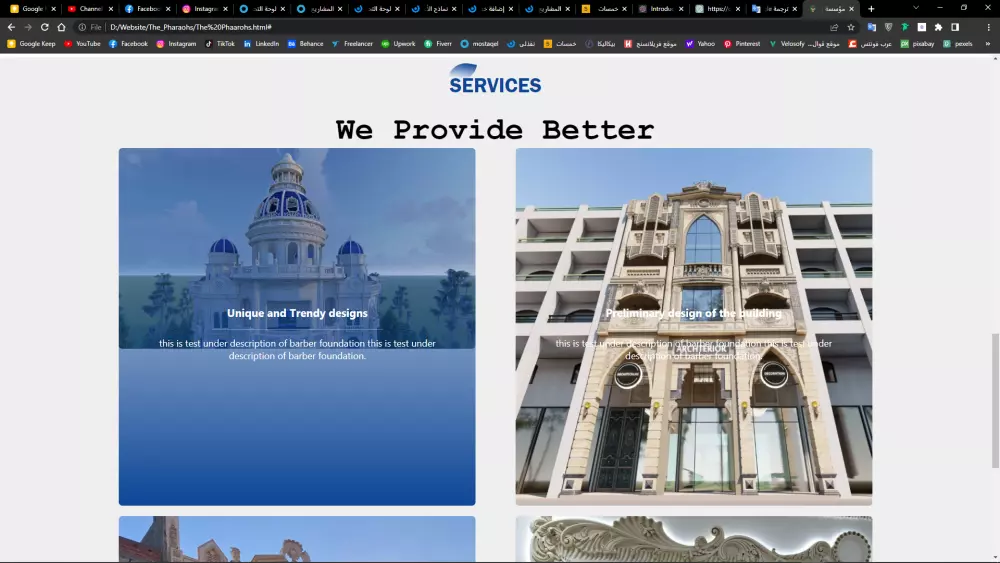
Task: Open the Fiverr bookmark
Action: [438, 44]
